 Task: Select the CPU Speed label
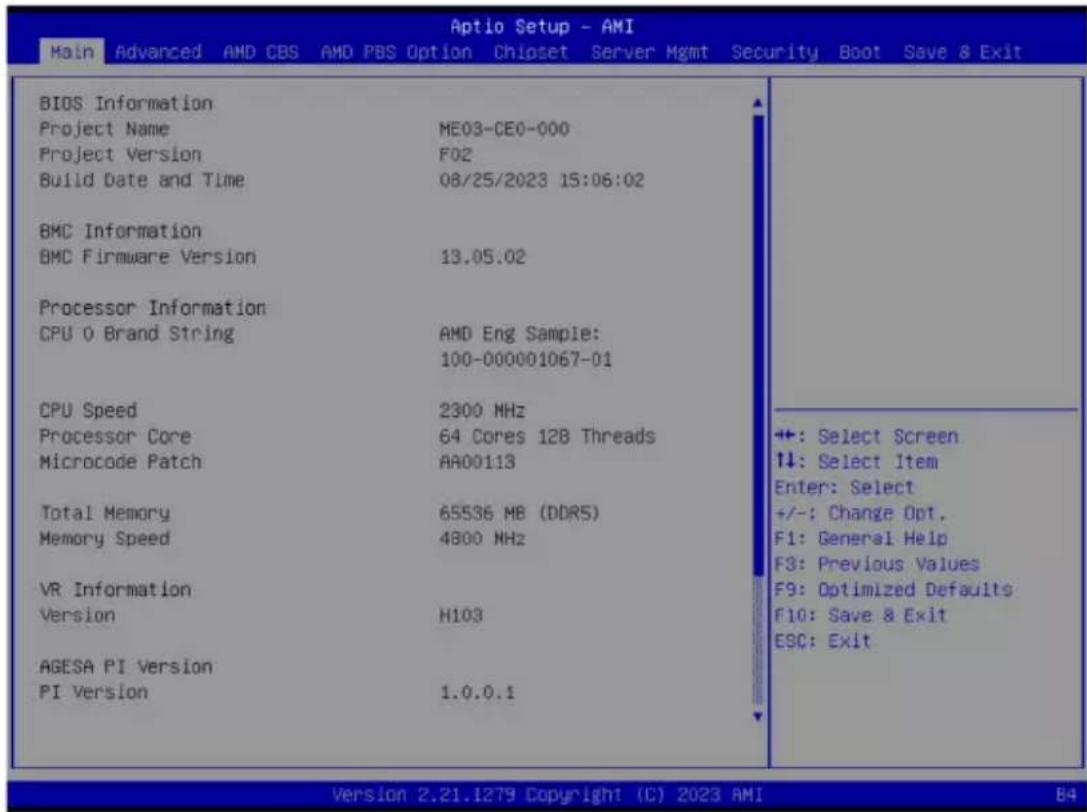(x=88, y=411)
